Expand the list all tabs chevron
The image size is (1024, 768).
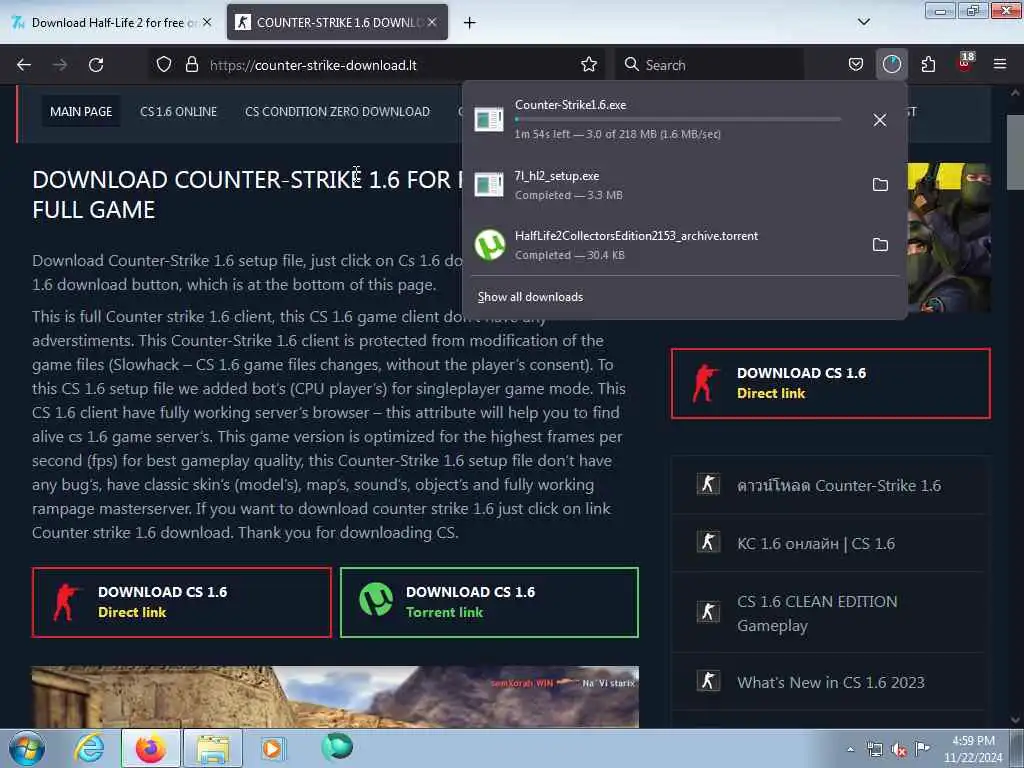coord(863,22)
